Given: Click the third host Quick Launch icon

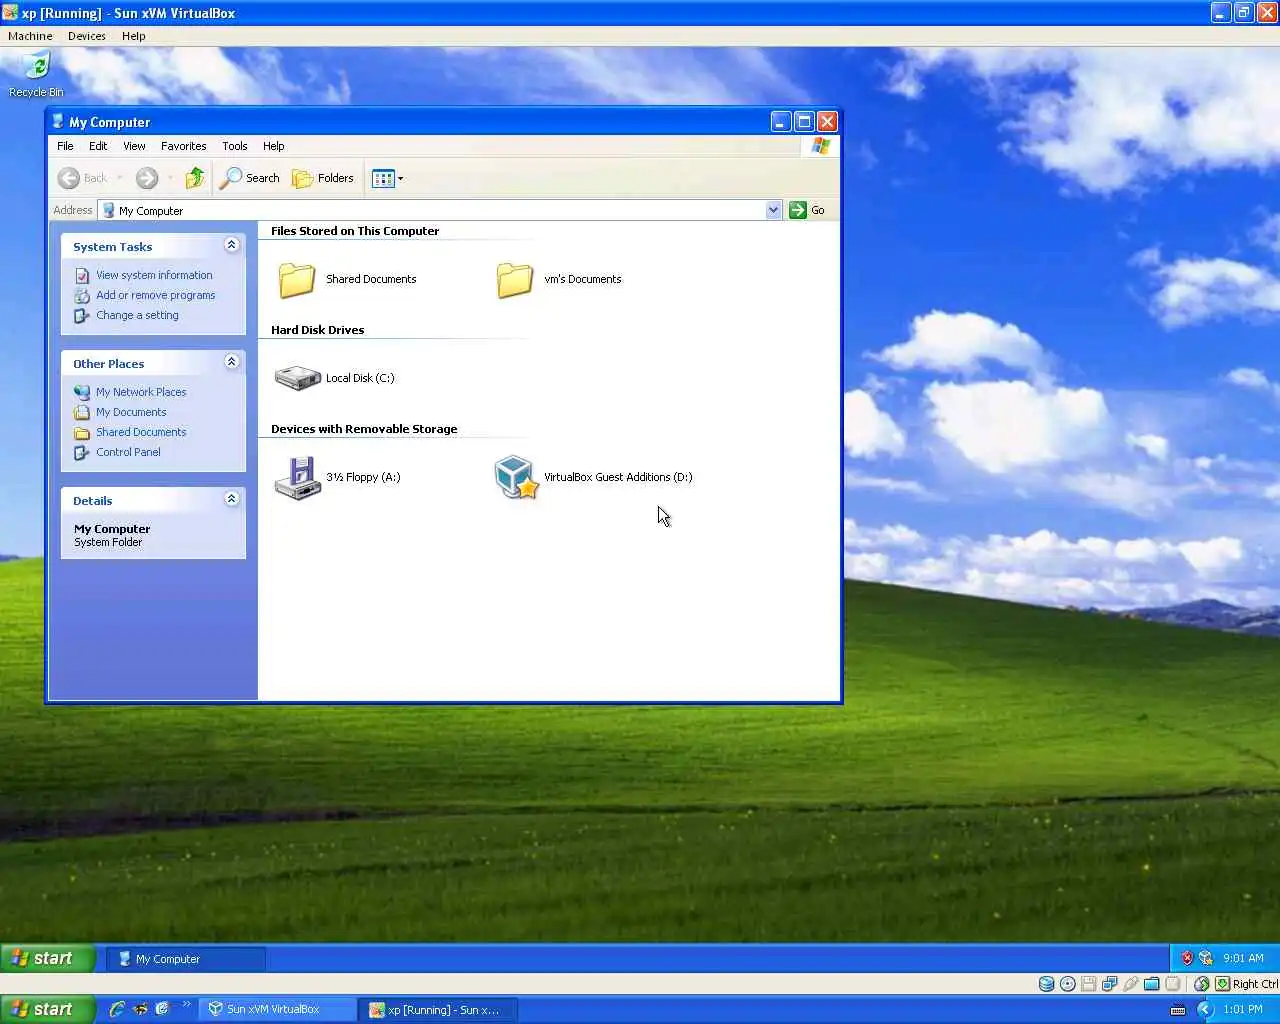Looking at the screenshot, I should click(162, 1009).
